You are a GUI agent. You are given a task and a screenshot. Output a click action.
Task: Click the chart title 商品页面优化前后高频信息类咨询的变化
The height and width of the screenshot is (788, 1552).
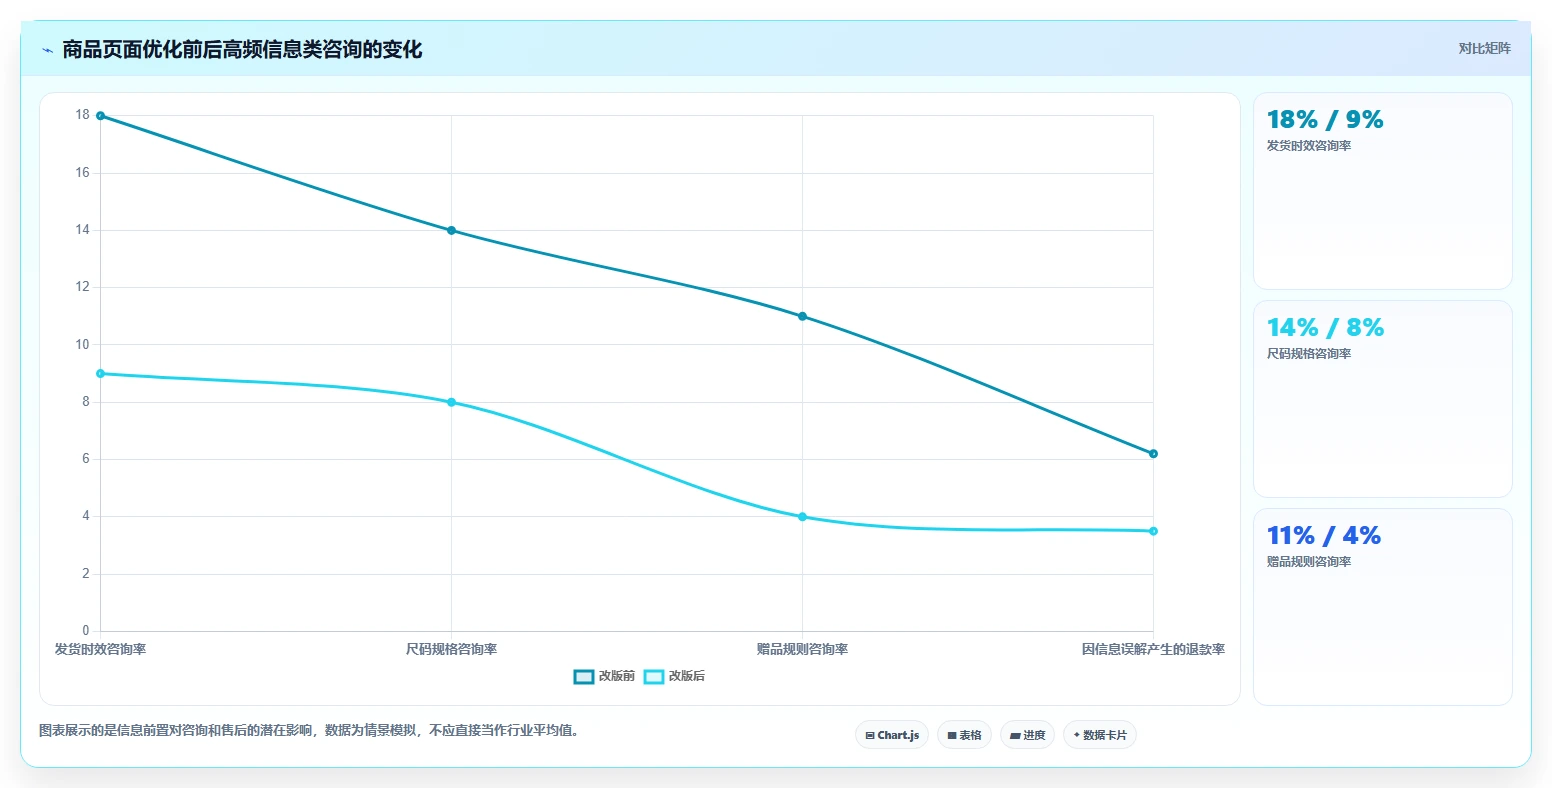coord(242,49)
